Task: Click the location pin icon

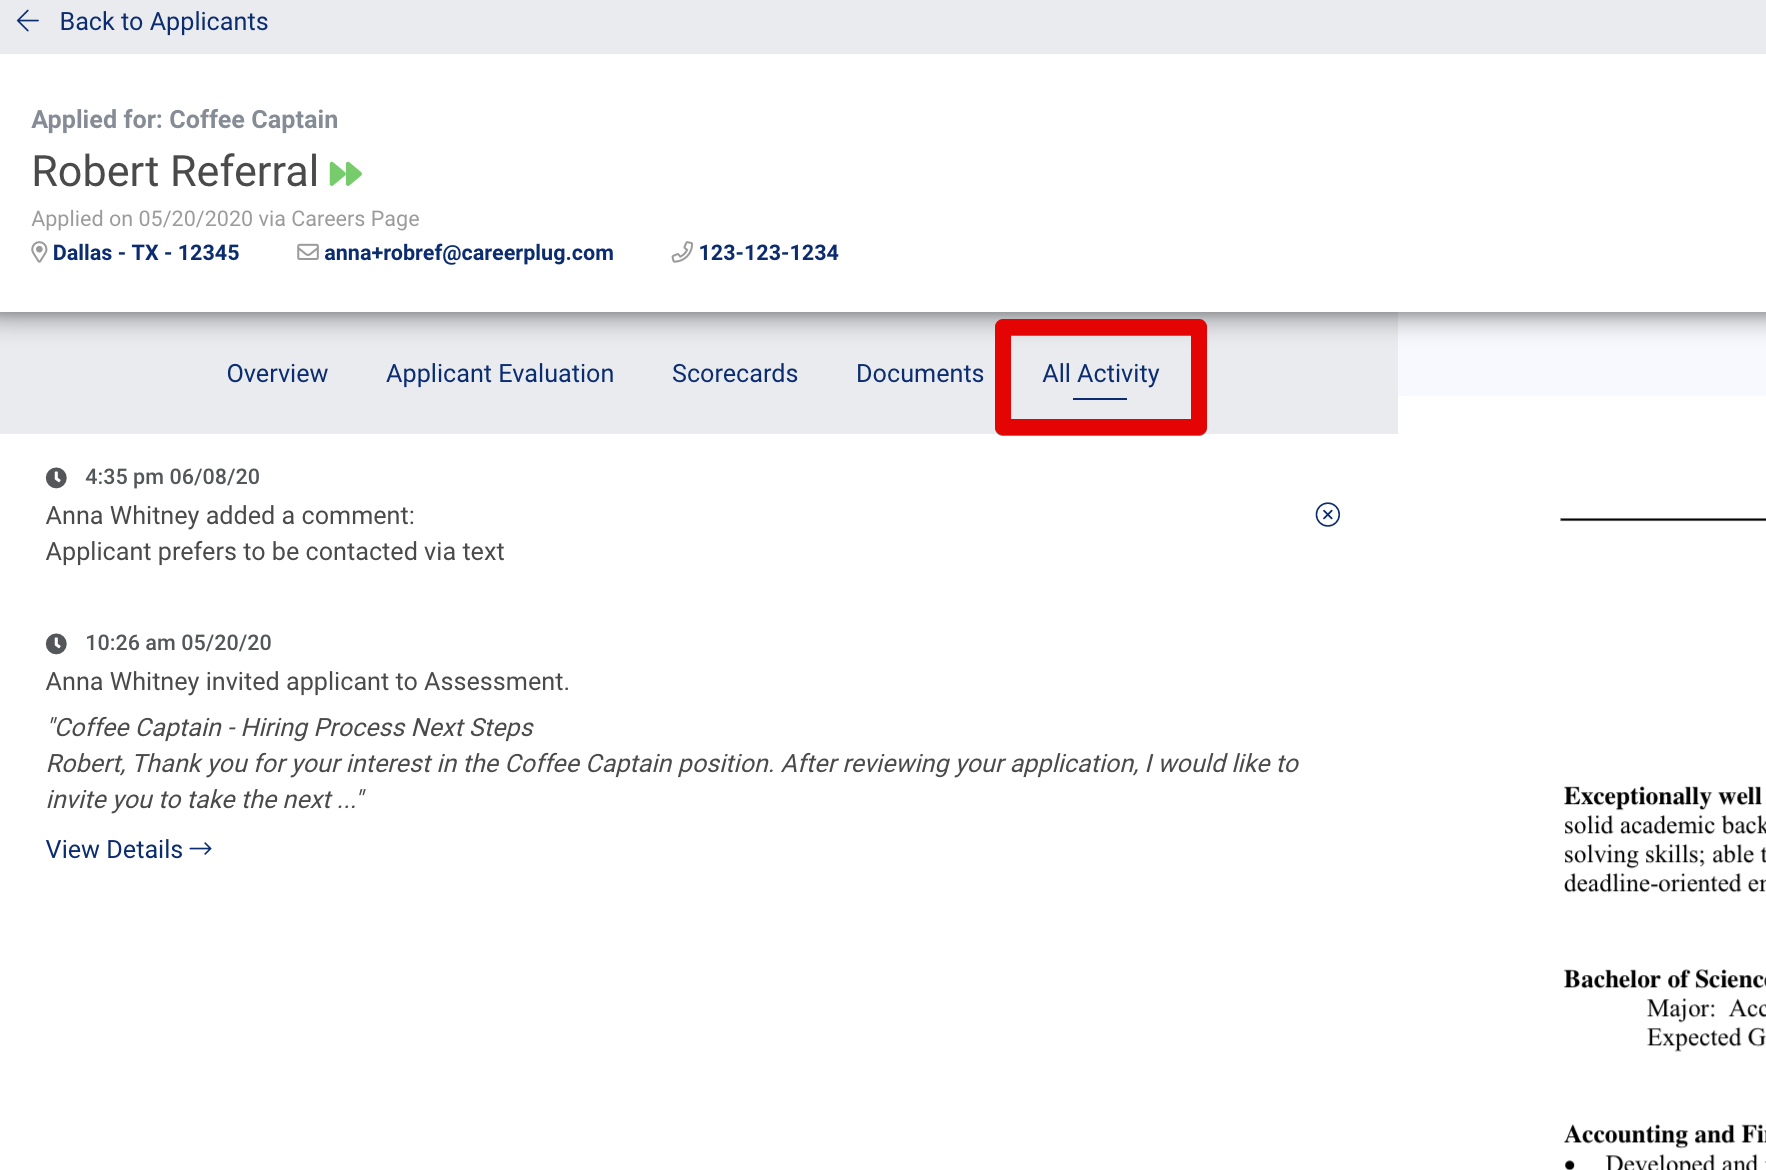Action: point(39,252)
